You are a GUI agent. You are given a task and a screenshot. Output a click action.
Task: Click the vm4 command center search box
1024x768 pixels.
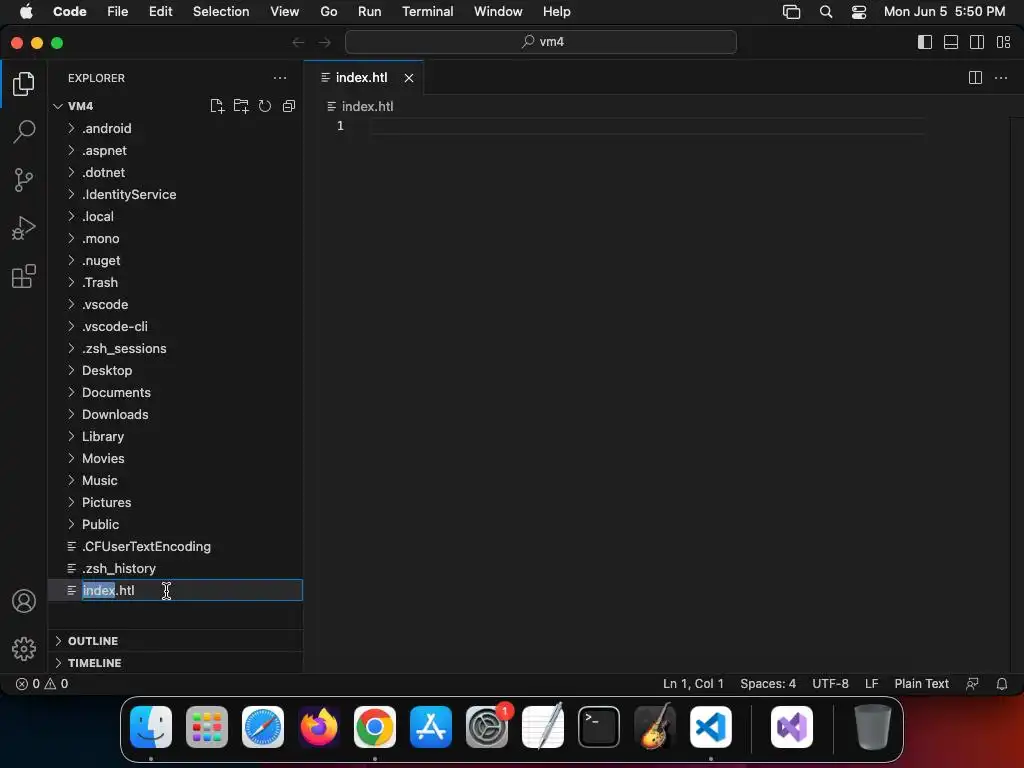[541, 42]
